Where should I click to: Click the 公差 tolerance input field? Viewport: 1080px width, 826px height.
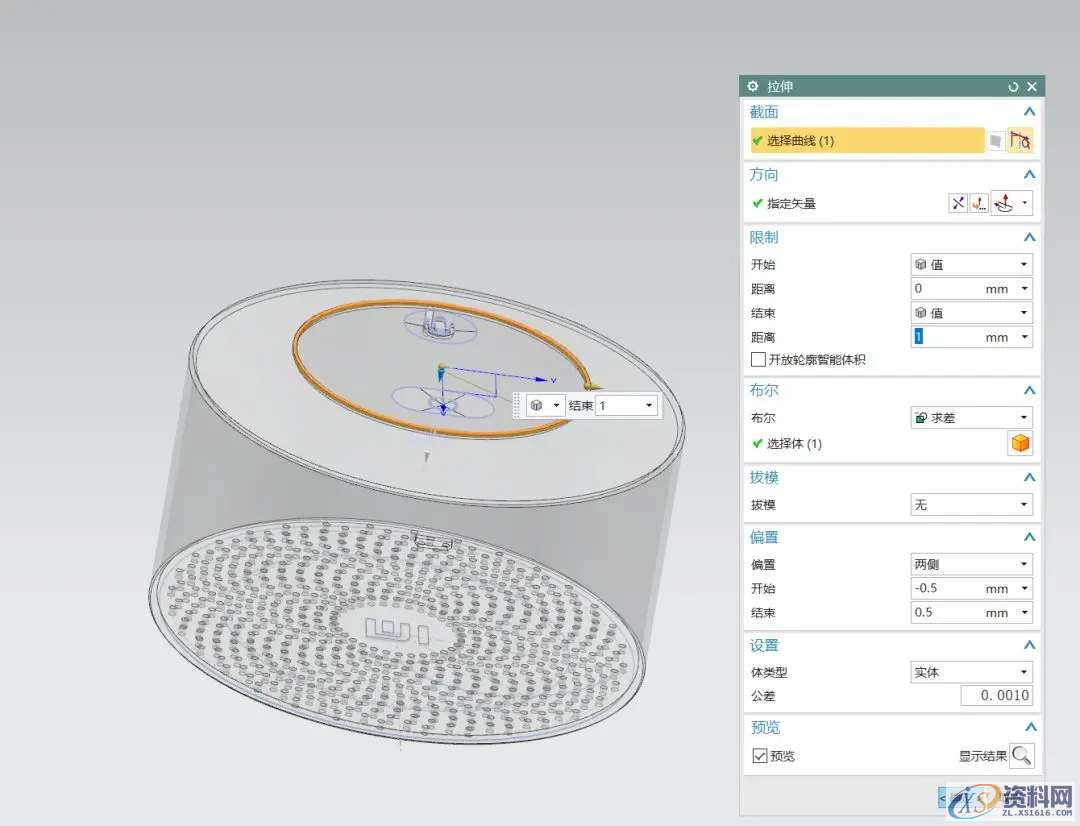click(996, 696)
